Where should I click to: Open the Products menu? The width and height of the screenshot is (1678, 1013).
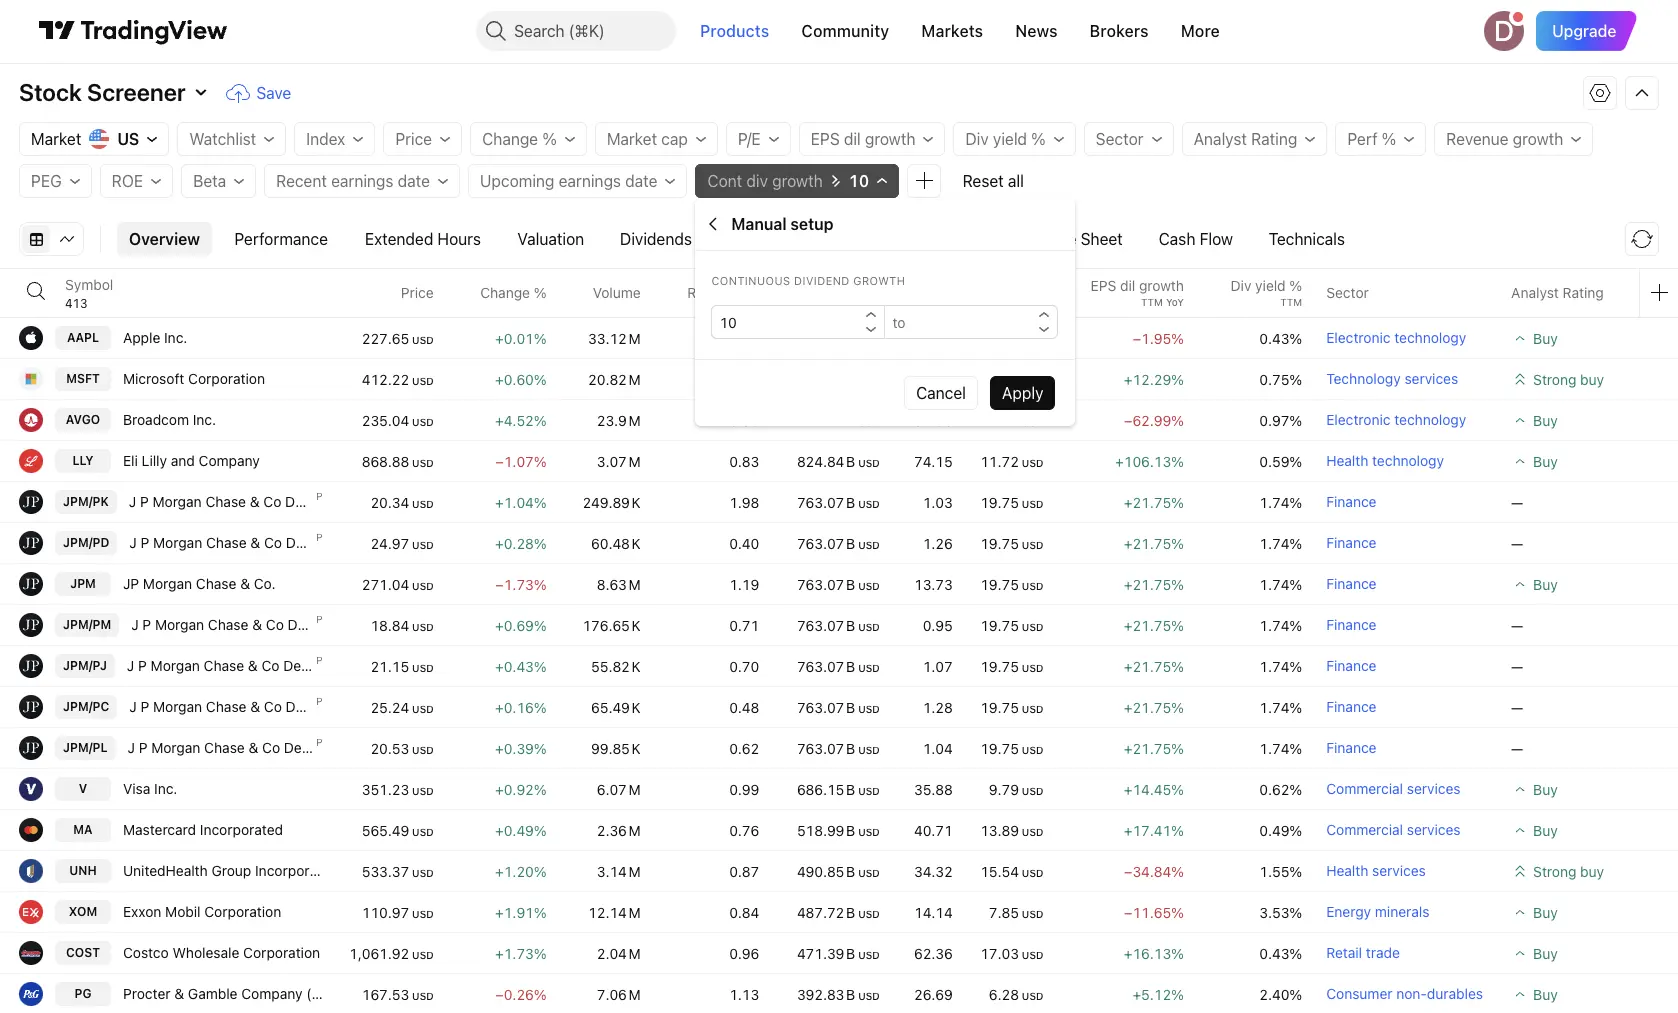click(x=734, y=31)
